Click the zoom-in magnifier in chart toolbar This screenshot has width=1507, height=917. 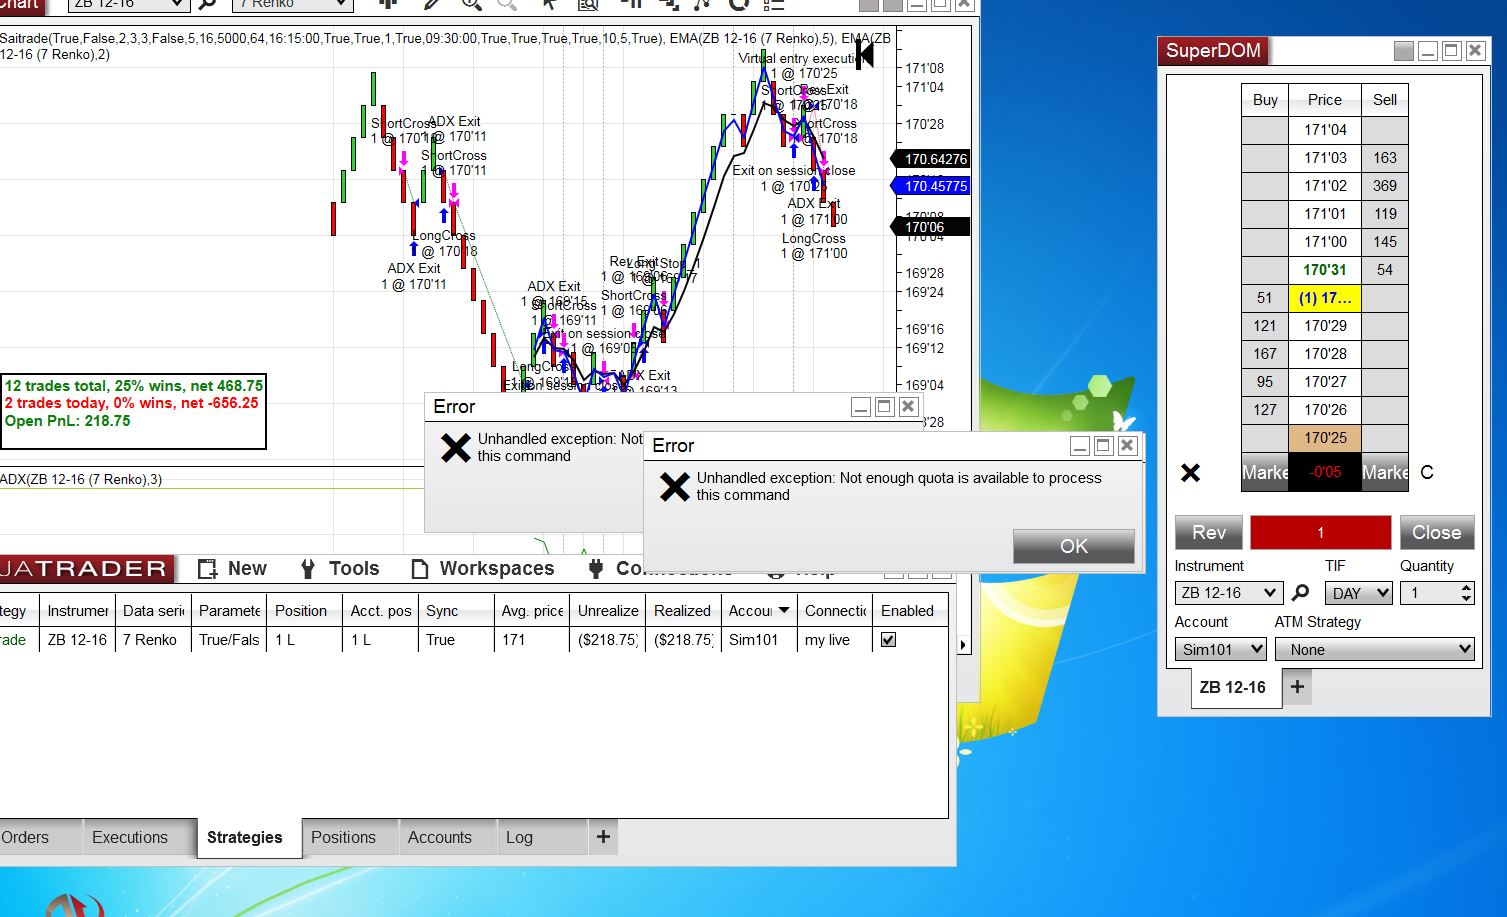(x=471, y=3)
